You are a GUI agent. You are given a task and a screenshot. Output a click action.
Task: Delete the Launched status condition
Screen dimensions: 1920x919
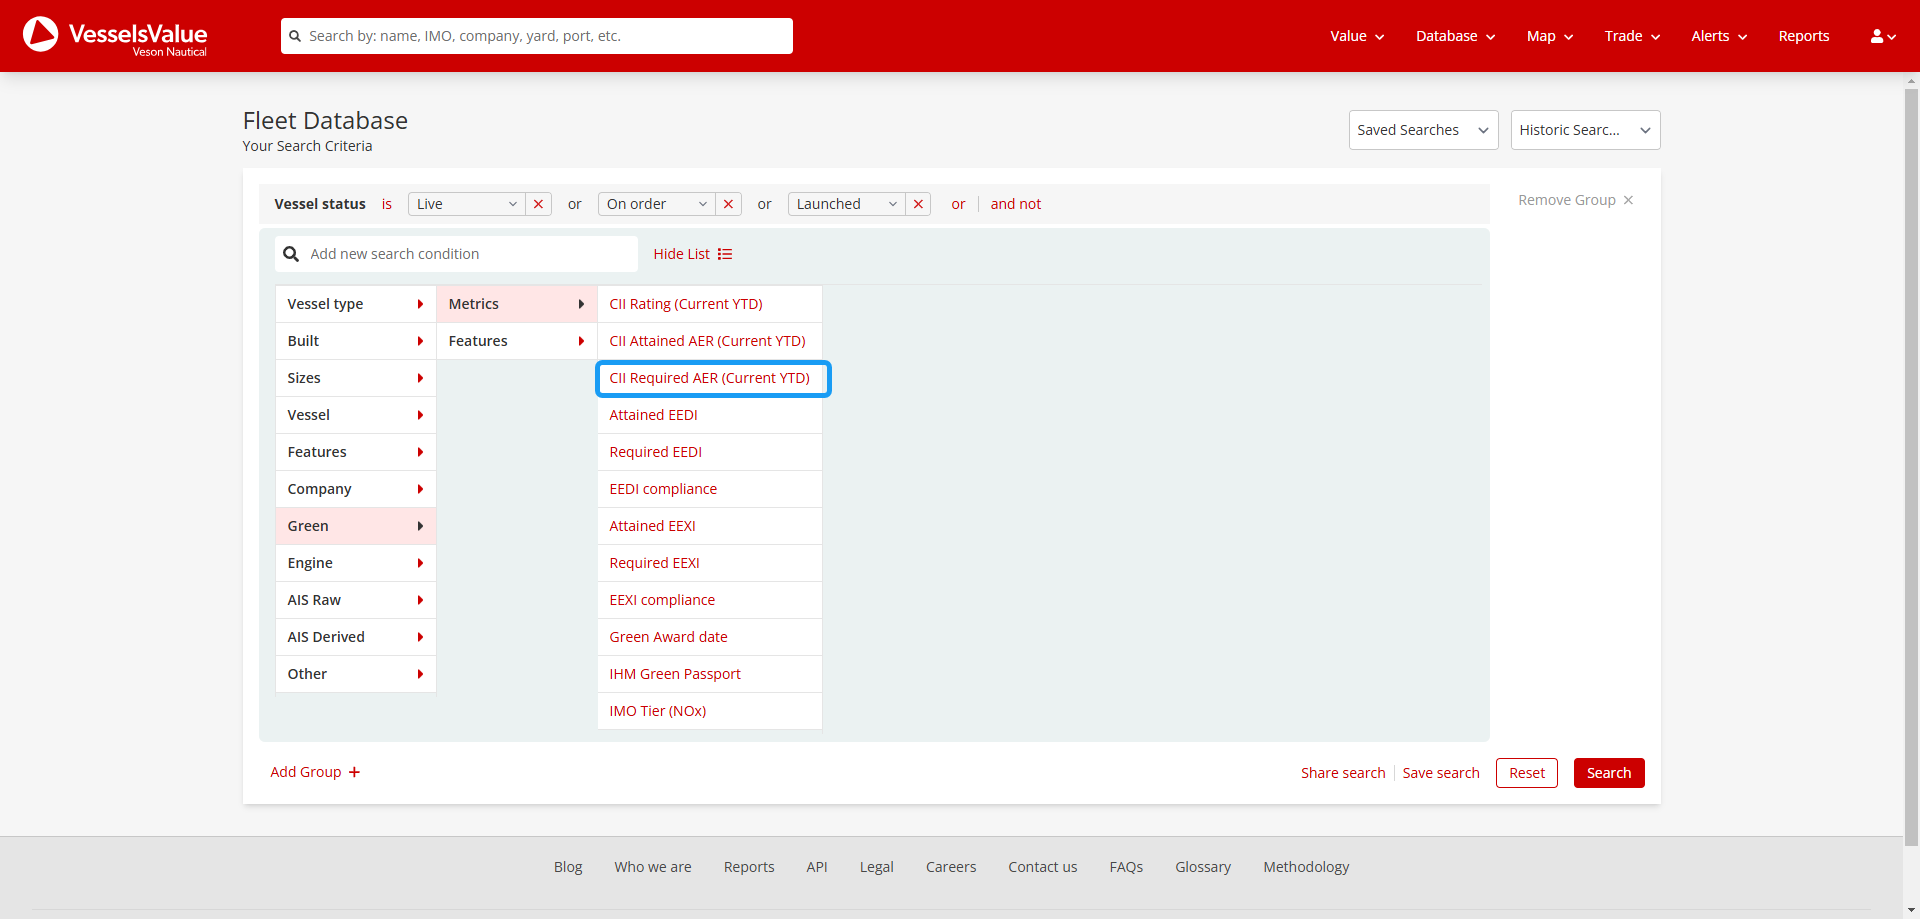[918, 204]
